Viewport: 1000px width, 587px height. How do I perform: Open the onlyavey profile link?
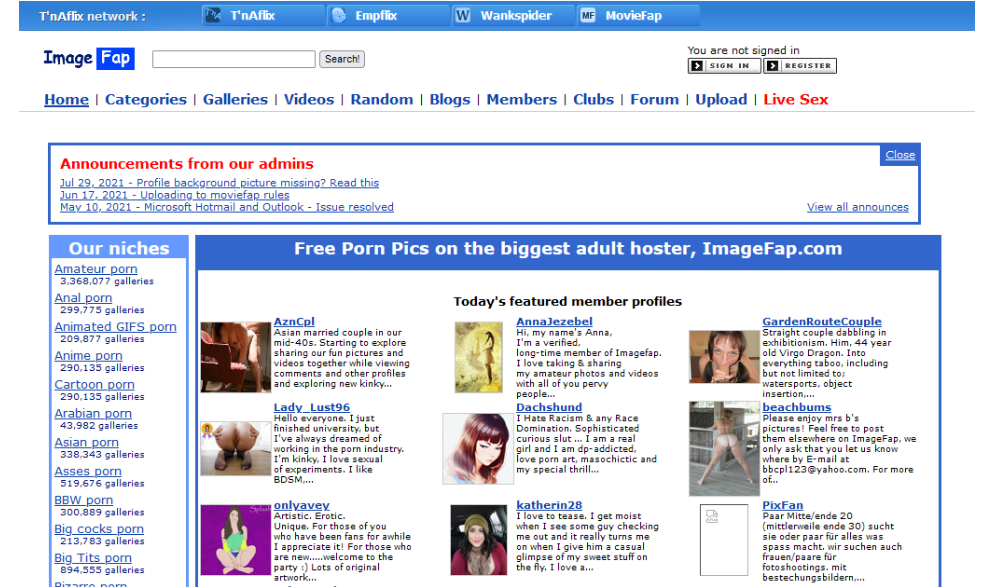click(302, 505)
